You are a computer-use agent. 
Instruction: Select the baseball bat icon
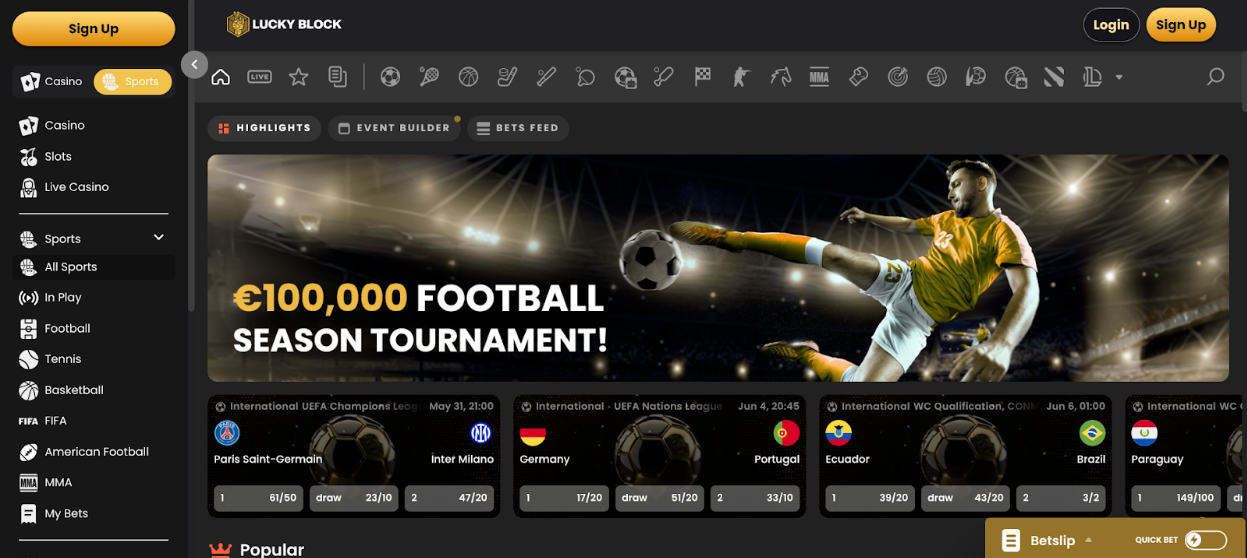click(x=546, y=77)
